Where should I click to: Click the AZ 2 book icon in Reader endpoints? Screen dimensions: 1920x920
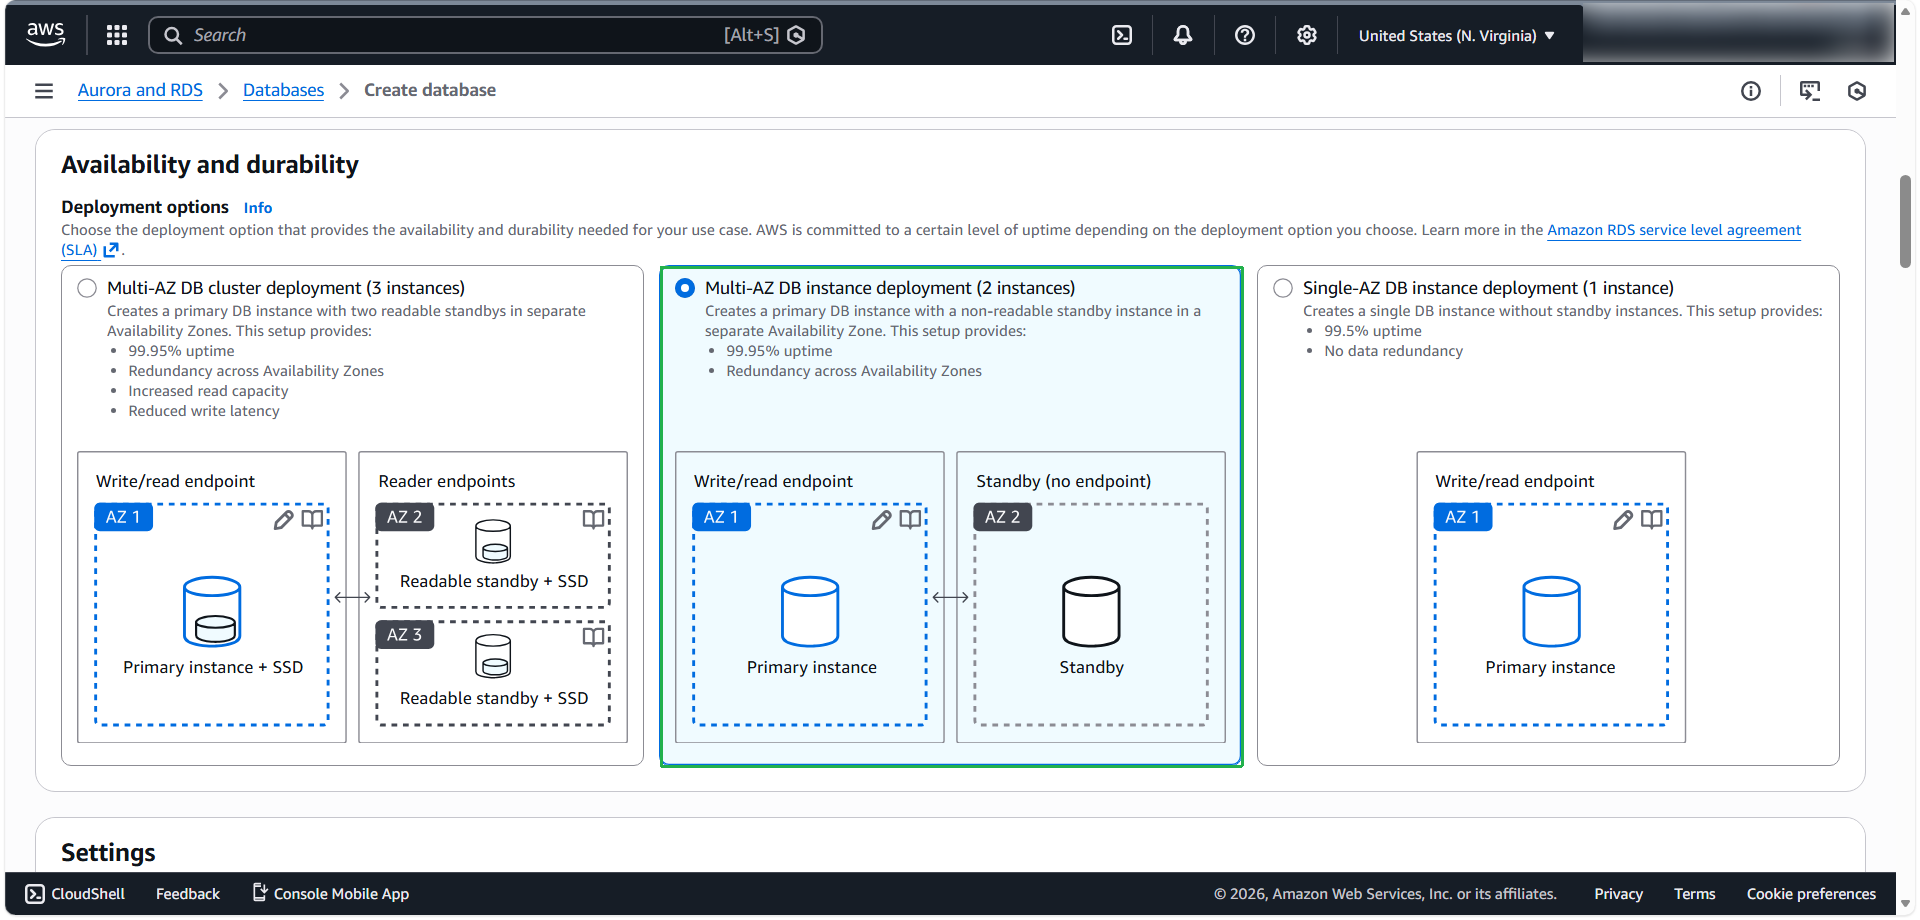click(x=594, y=519)
